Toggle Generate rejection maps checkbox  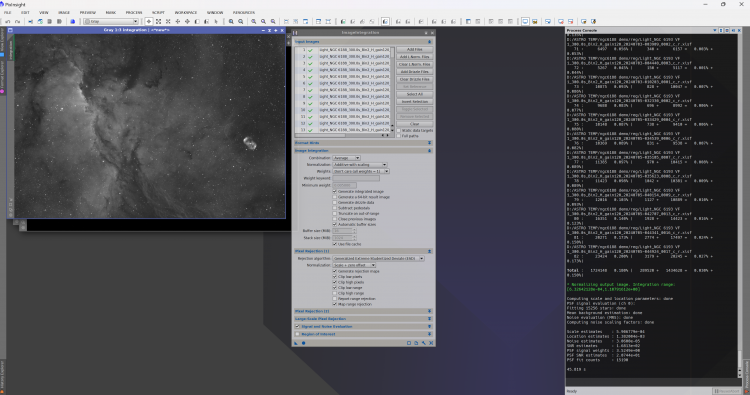click(x=335, y=271)
